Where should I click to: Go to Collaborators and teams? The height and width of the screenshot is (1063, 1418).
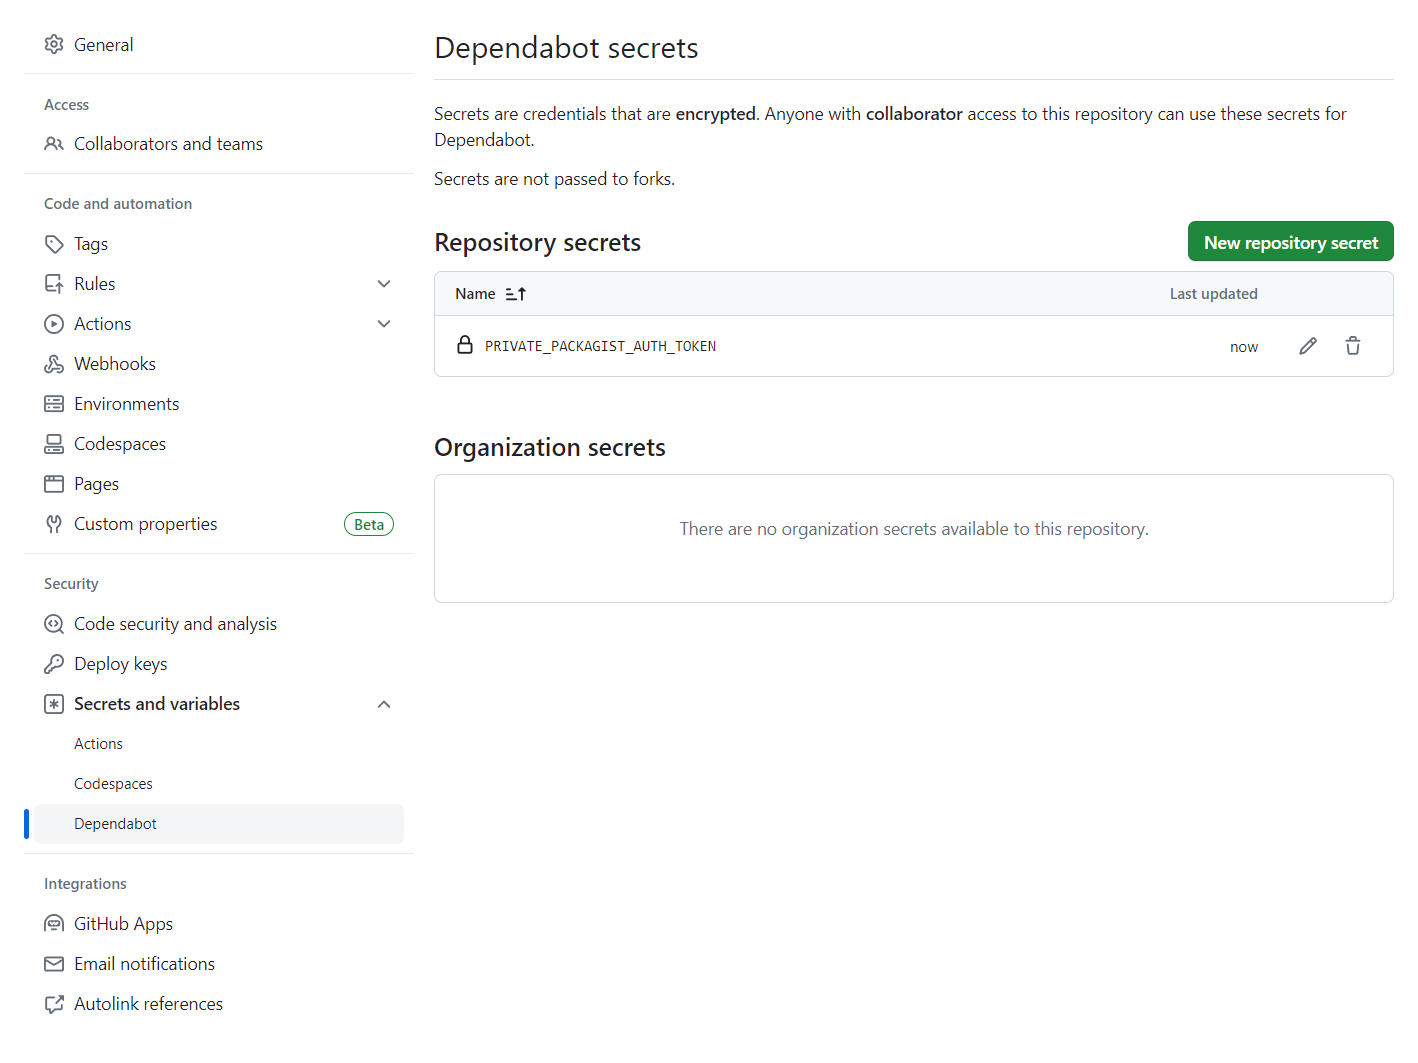click(x=168, y=144)
